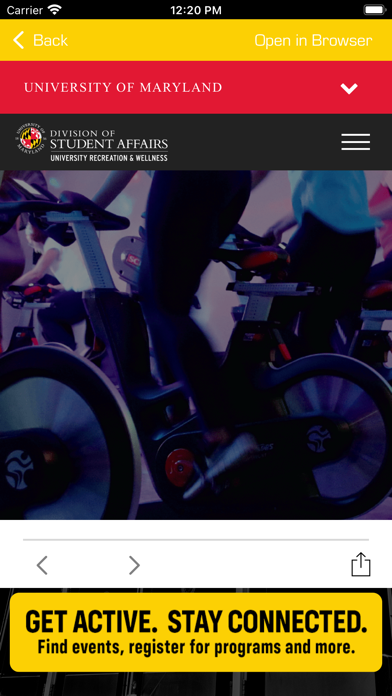The image size is (392, 696).
Task: Open the University of Maryland link
Action: (123, 87)
